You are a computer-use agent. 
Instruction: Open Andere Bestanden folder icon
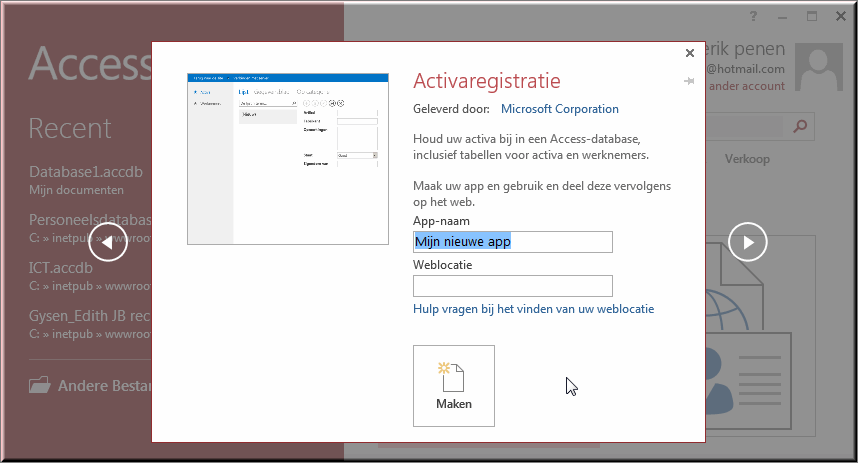(x=39, y=385)
